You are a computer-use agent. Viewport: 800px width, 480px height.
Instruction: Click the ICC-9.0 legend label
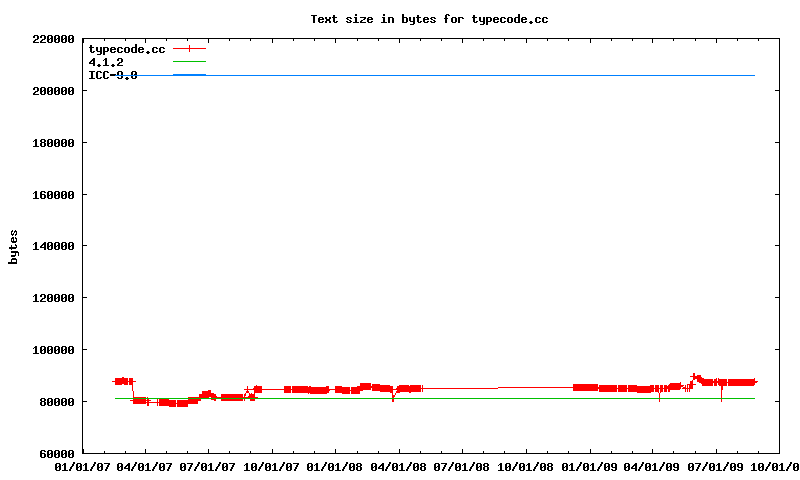click(x=113, y=75)
